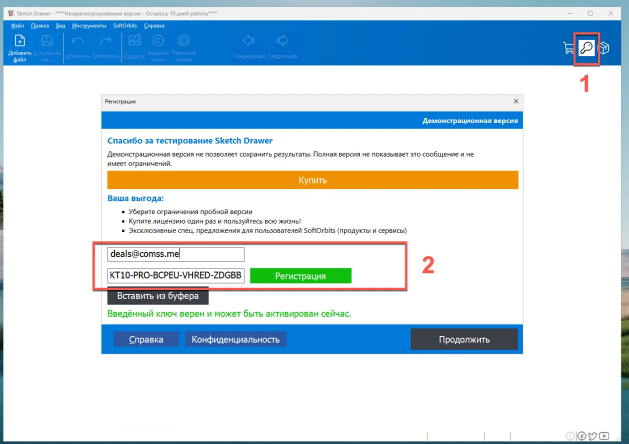Click the license key input field

pos(176,276)
